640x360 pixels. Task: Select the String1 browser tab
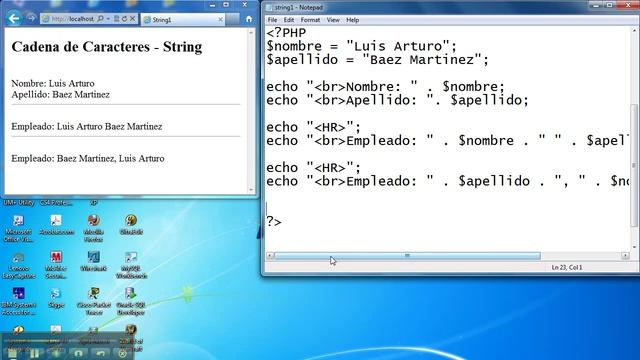click(x=183, y=20)
